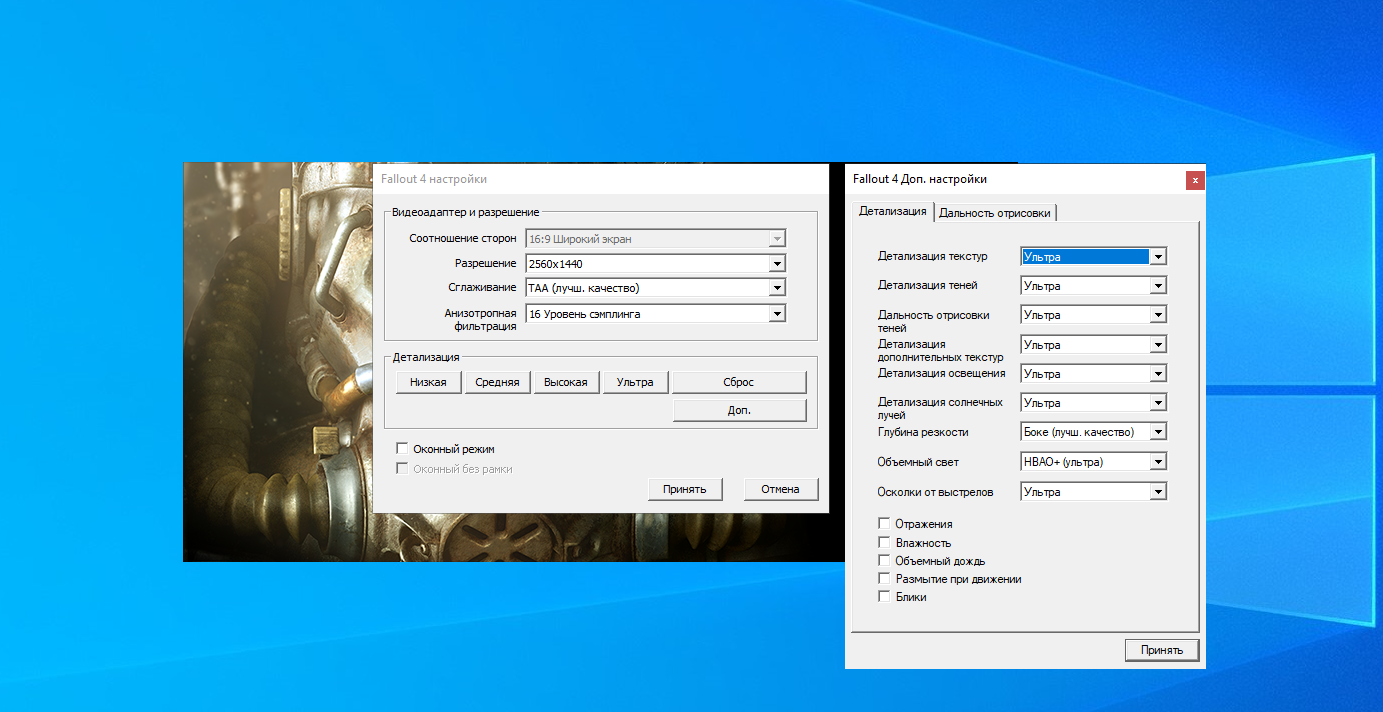The image size is (1383, 712).
Task: Select the Детализация tab
Action: click(892, 211)
